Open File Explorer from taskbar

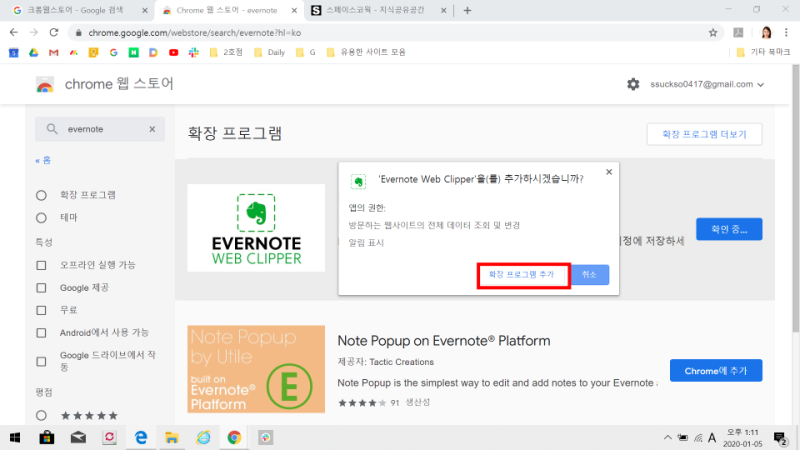[172, 438]
